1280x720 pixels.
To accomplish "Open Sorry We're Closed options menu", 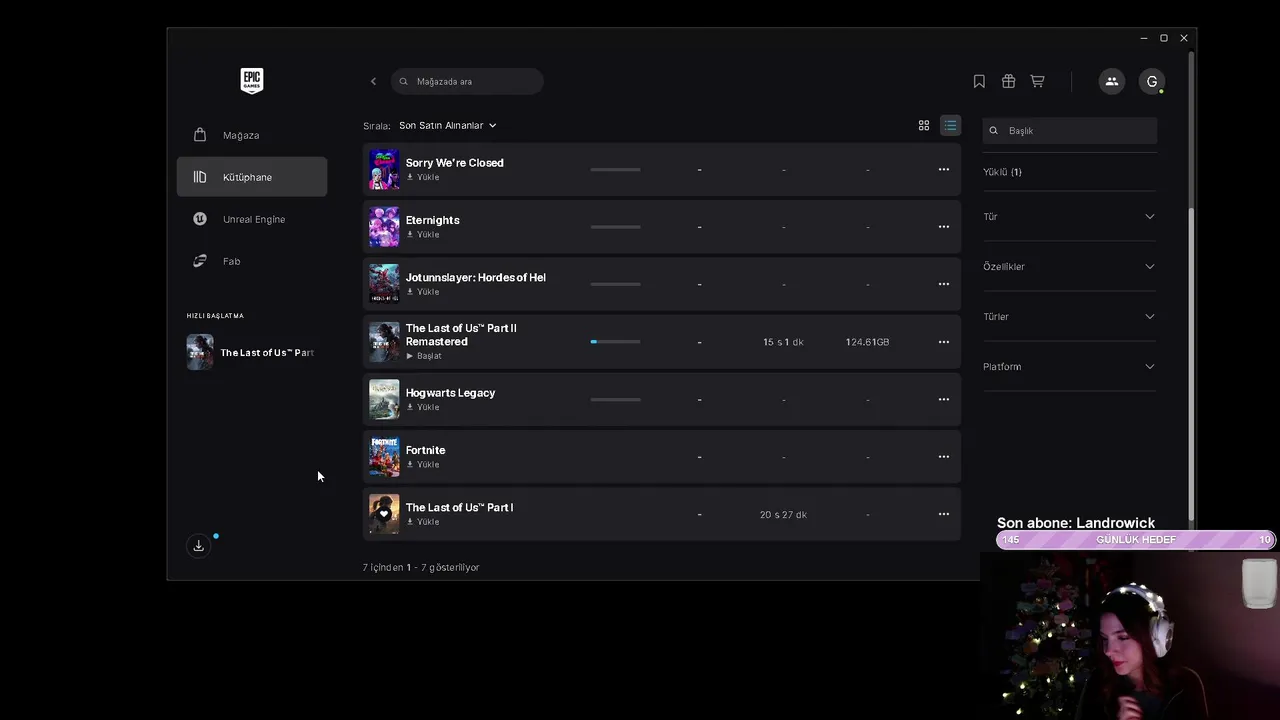I will point(943,169).
